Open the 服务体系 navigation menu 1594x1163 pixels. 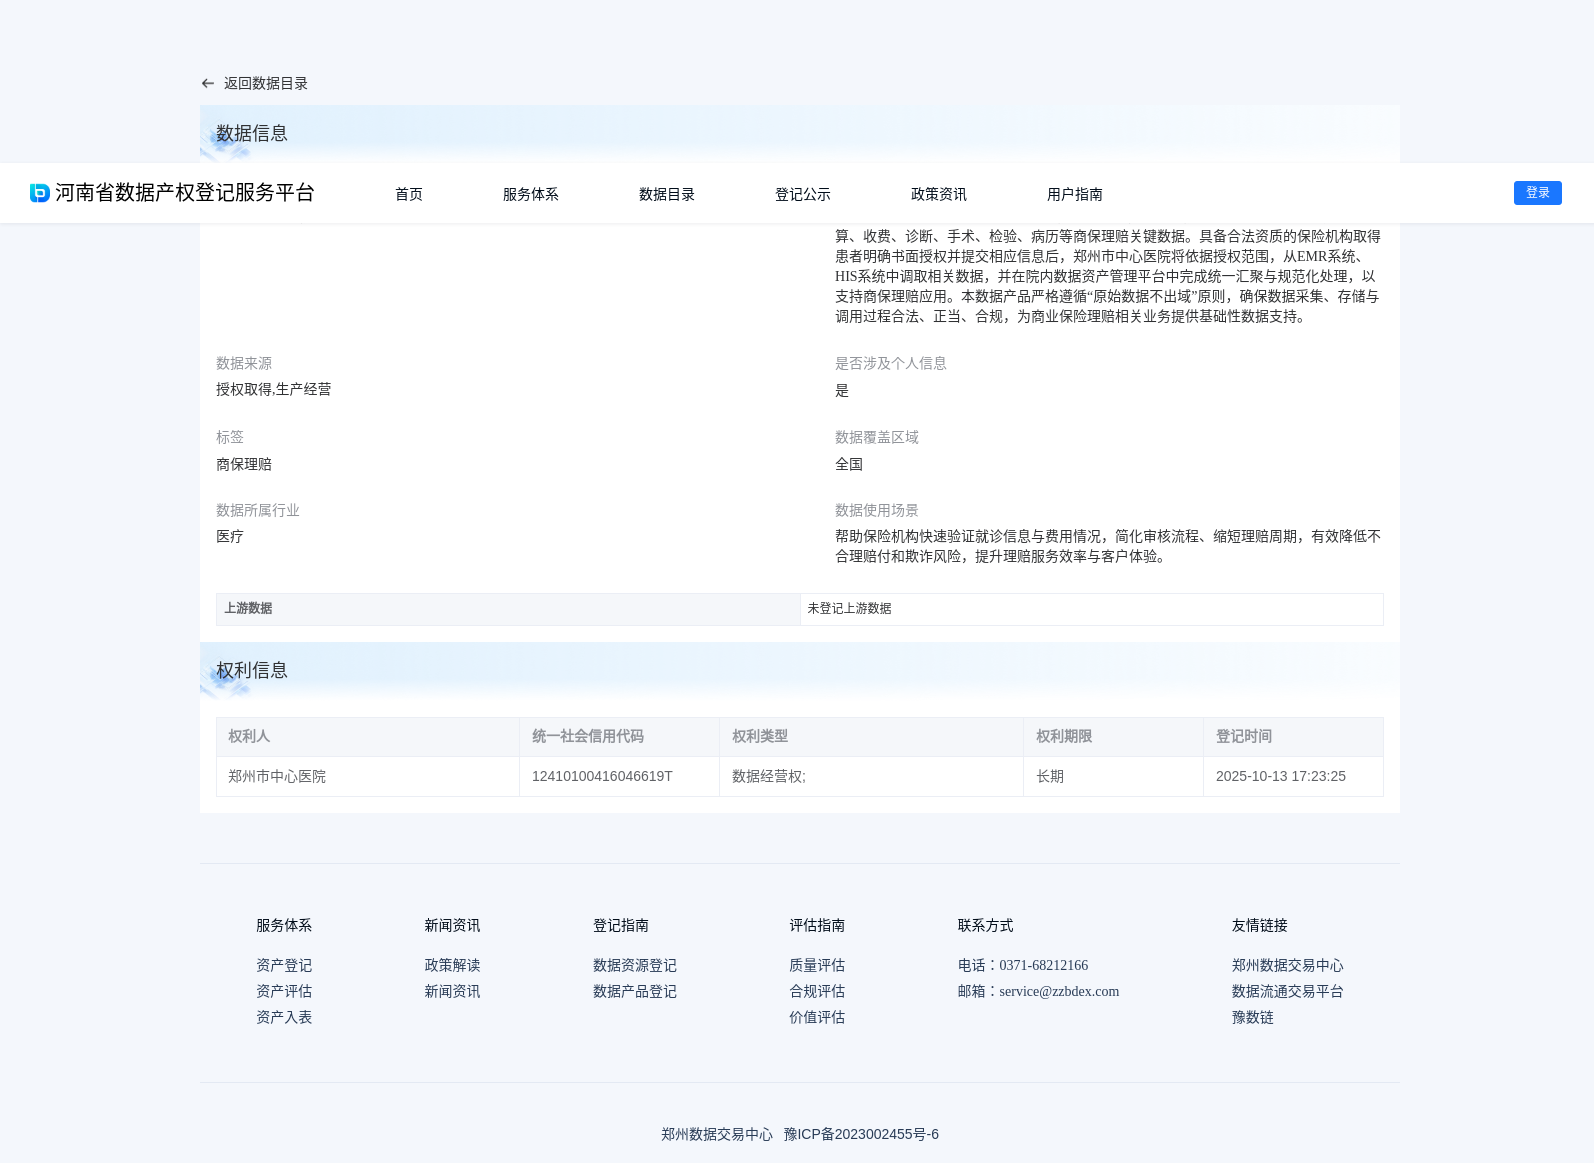pos(531,194)
